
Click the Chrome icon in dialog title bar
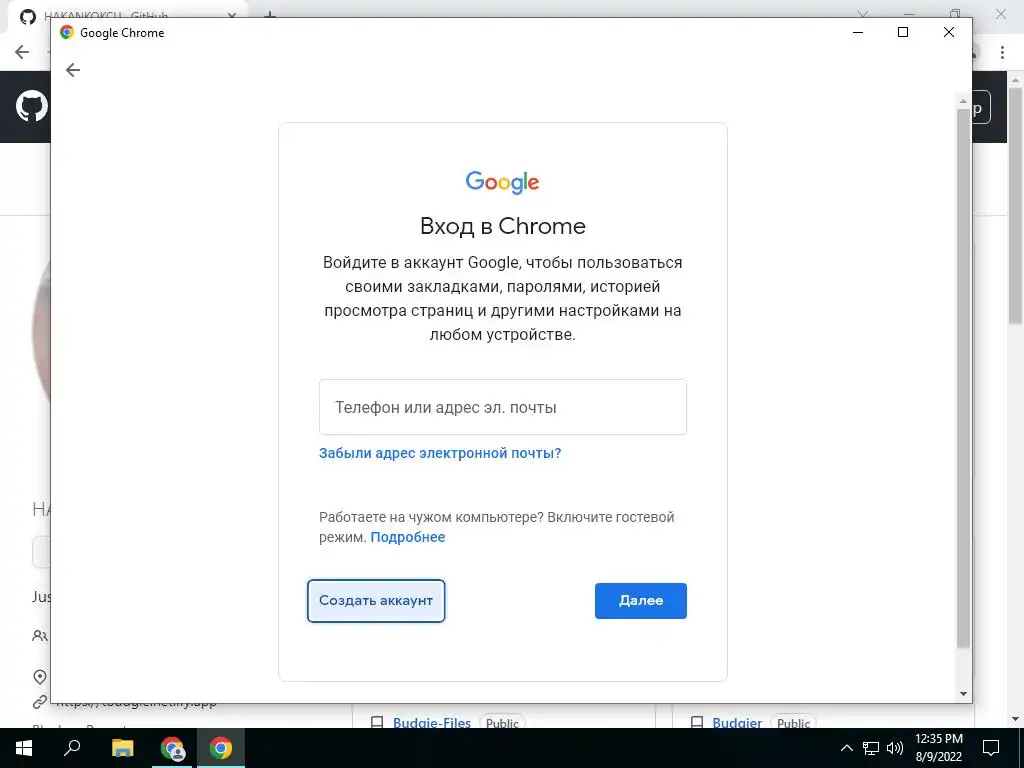pos(67,32)
